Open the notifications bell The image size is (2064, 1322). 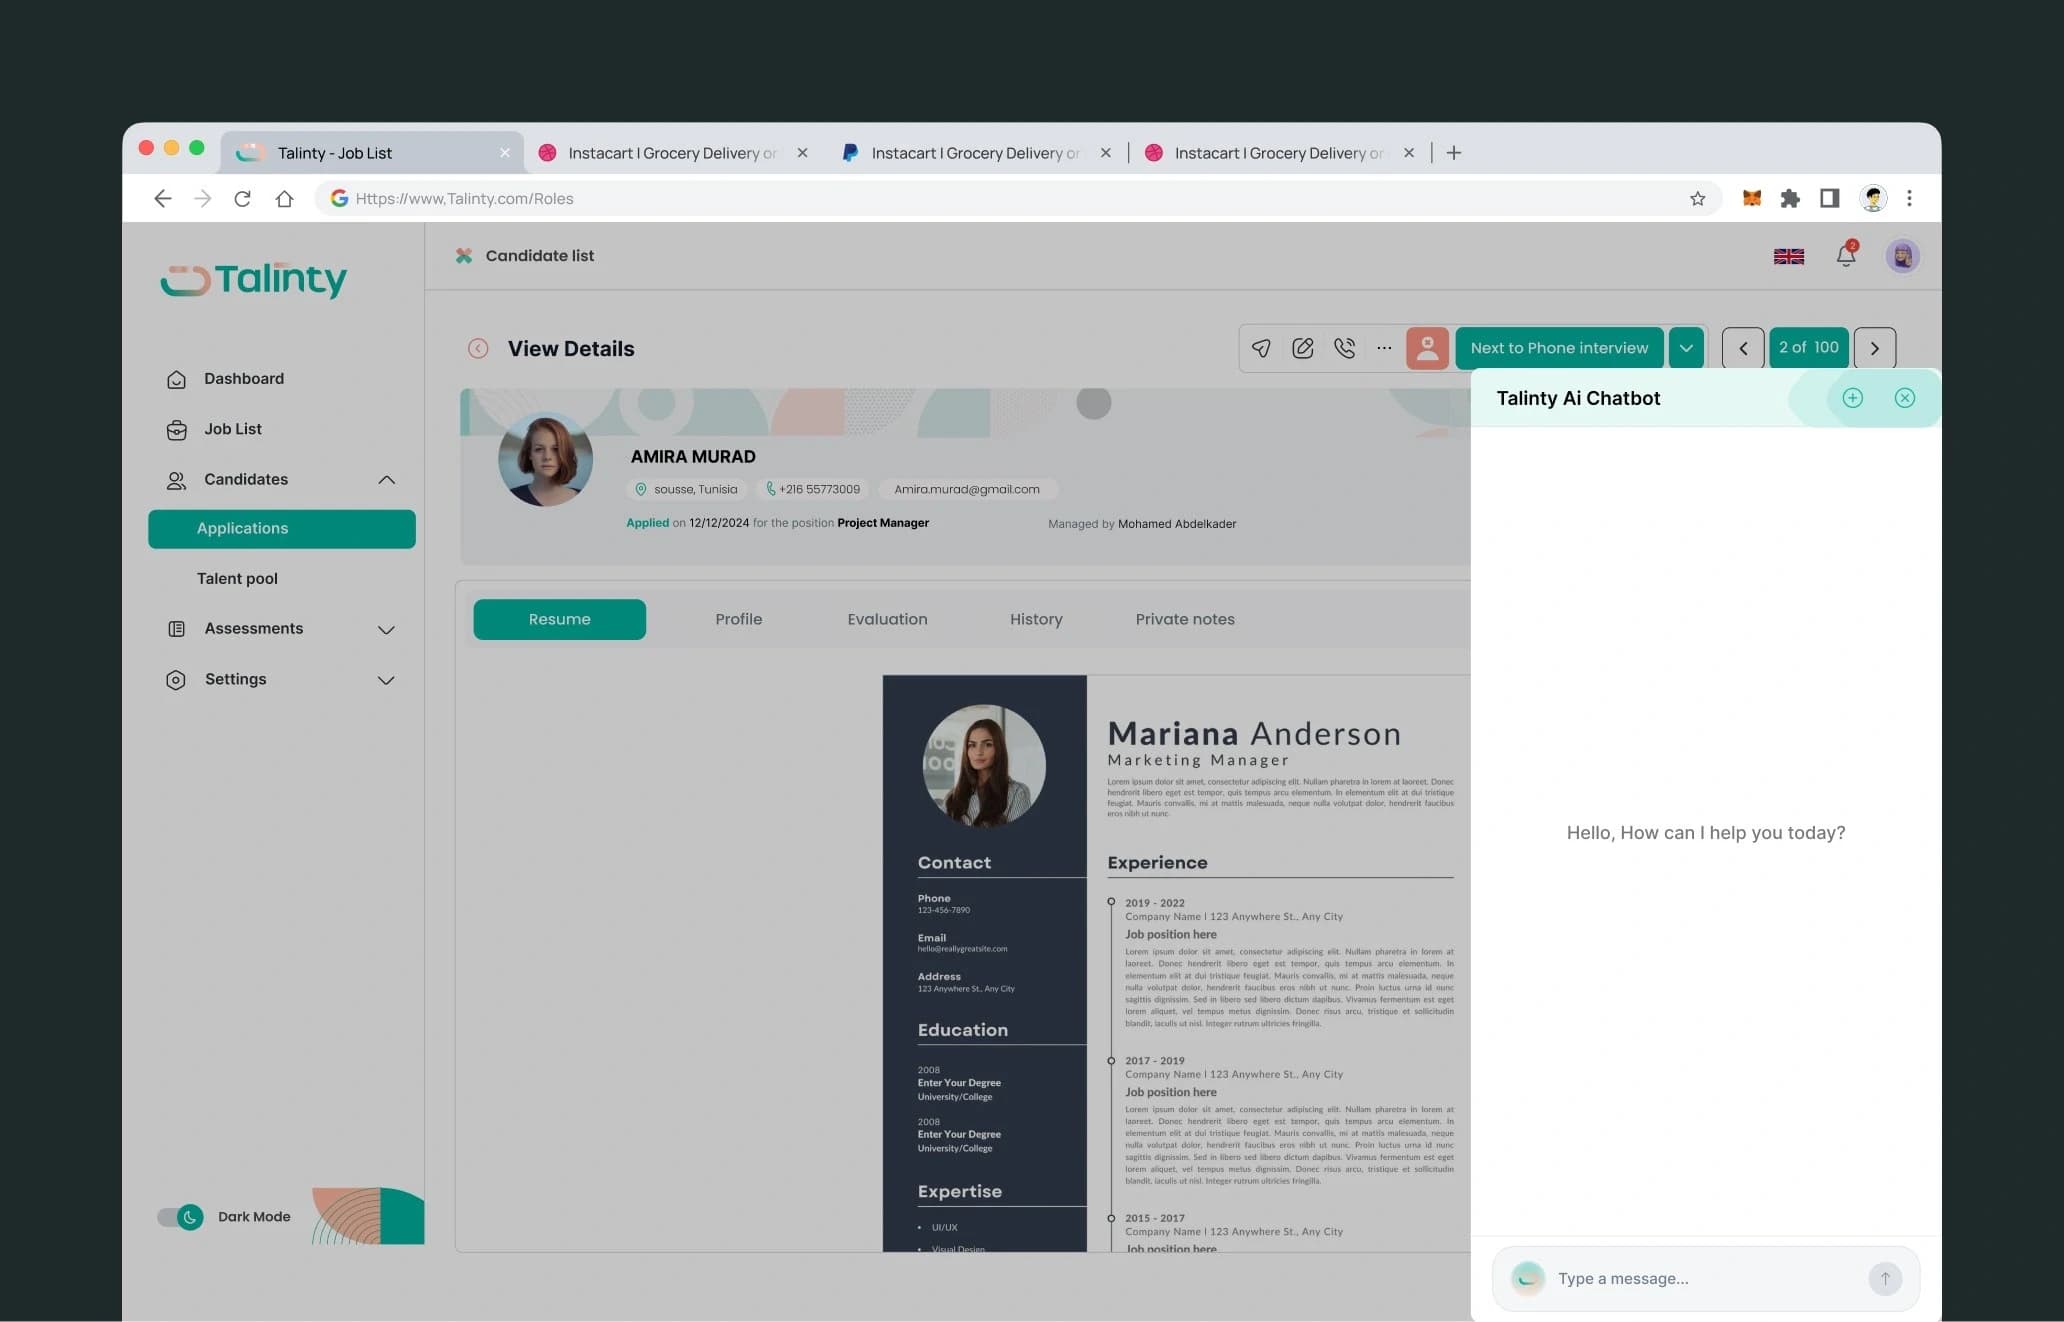pyautogui.click(x=1846, y=255)
